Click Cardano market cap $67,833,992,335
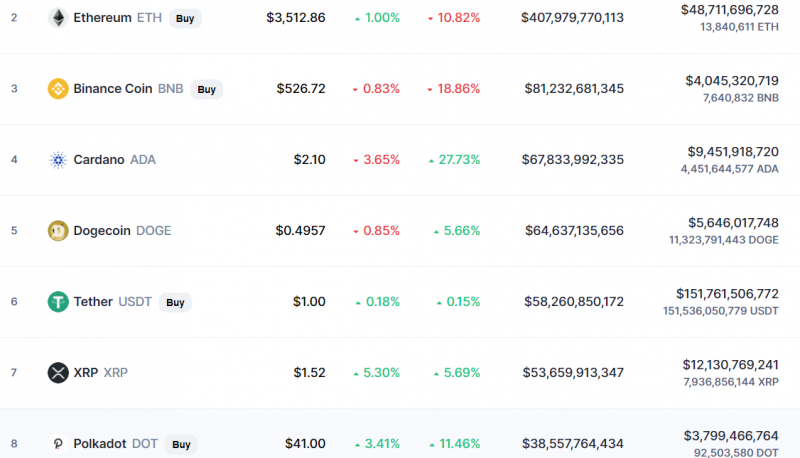800x458 pixels. (x=573, y=160)
